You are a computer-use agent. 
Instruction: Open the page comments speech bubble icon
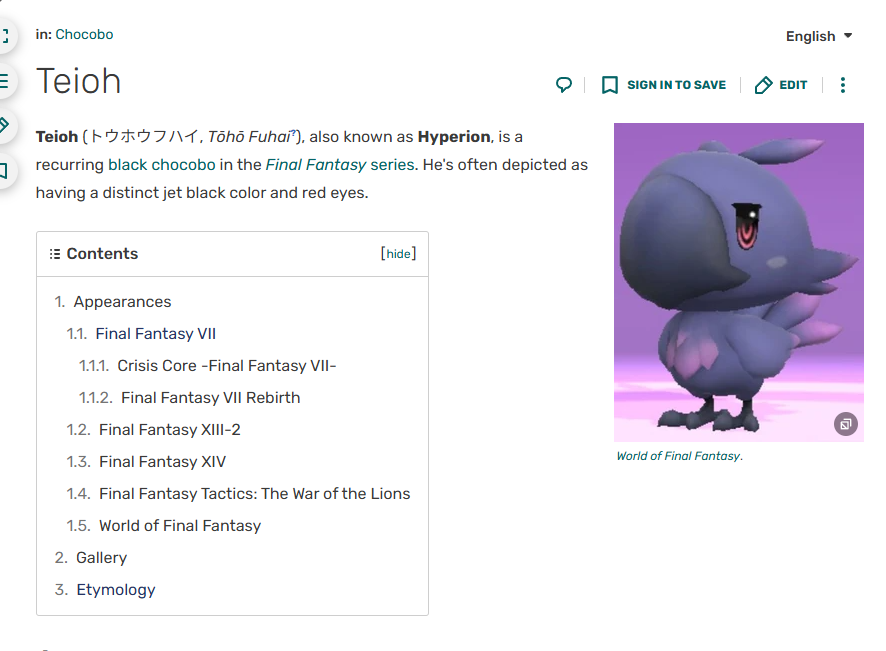(563, 85)
